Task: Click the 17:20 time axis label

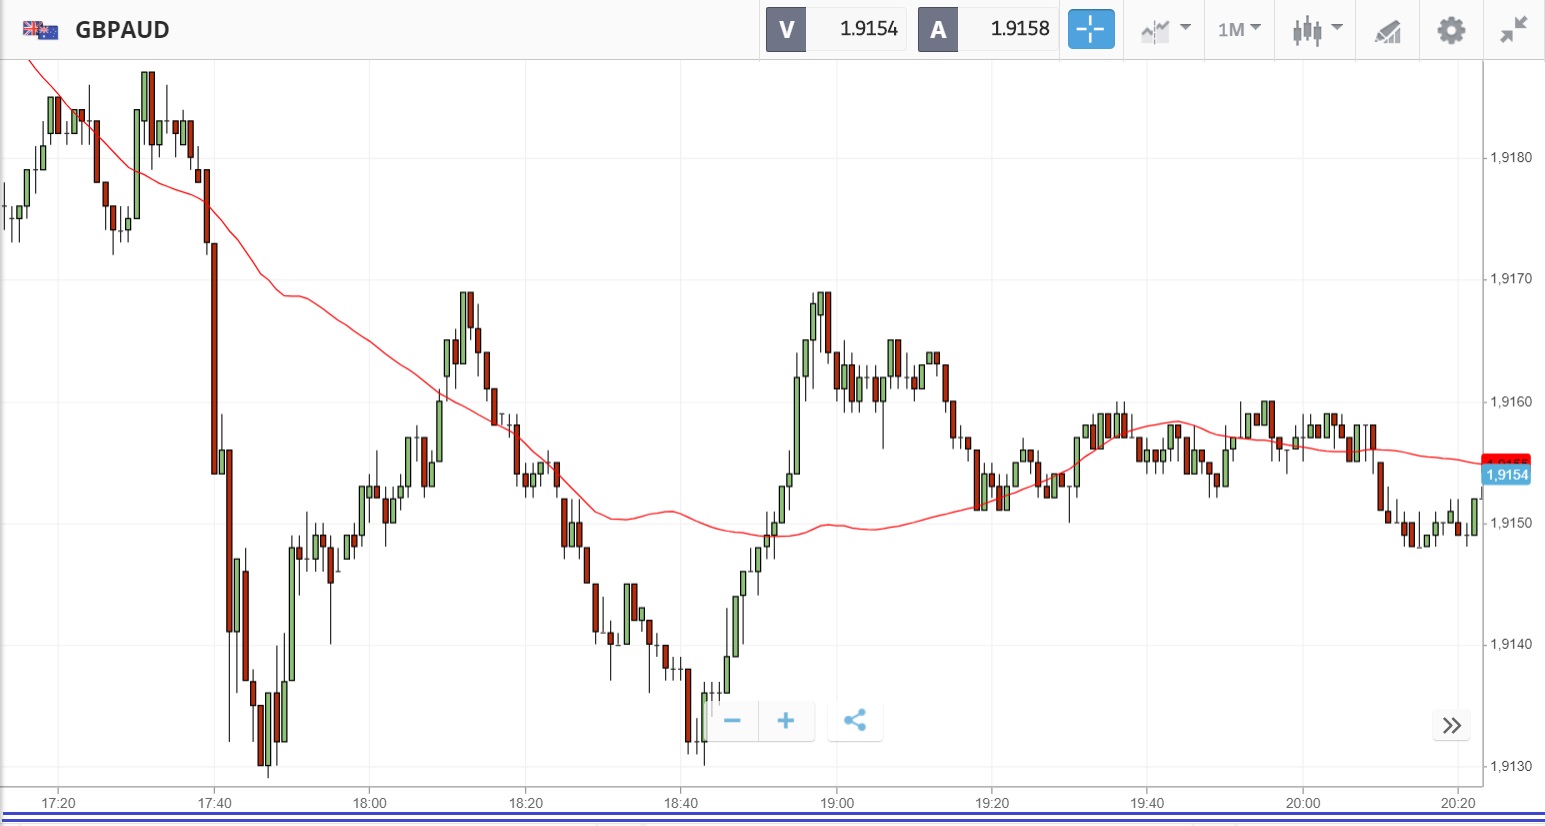Action: click(x=59, y=803)
